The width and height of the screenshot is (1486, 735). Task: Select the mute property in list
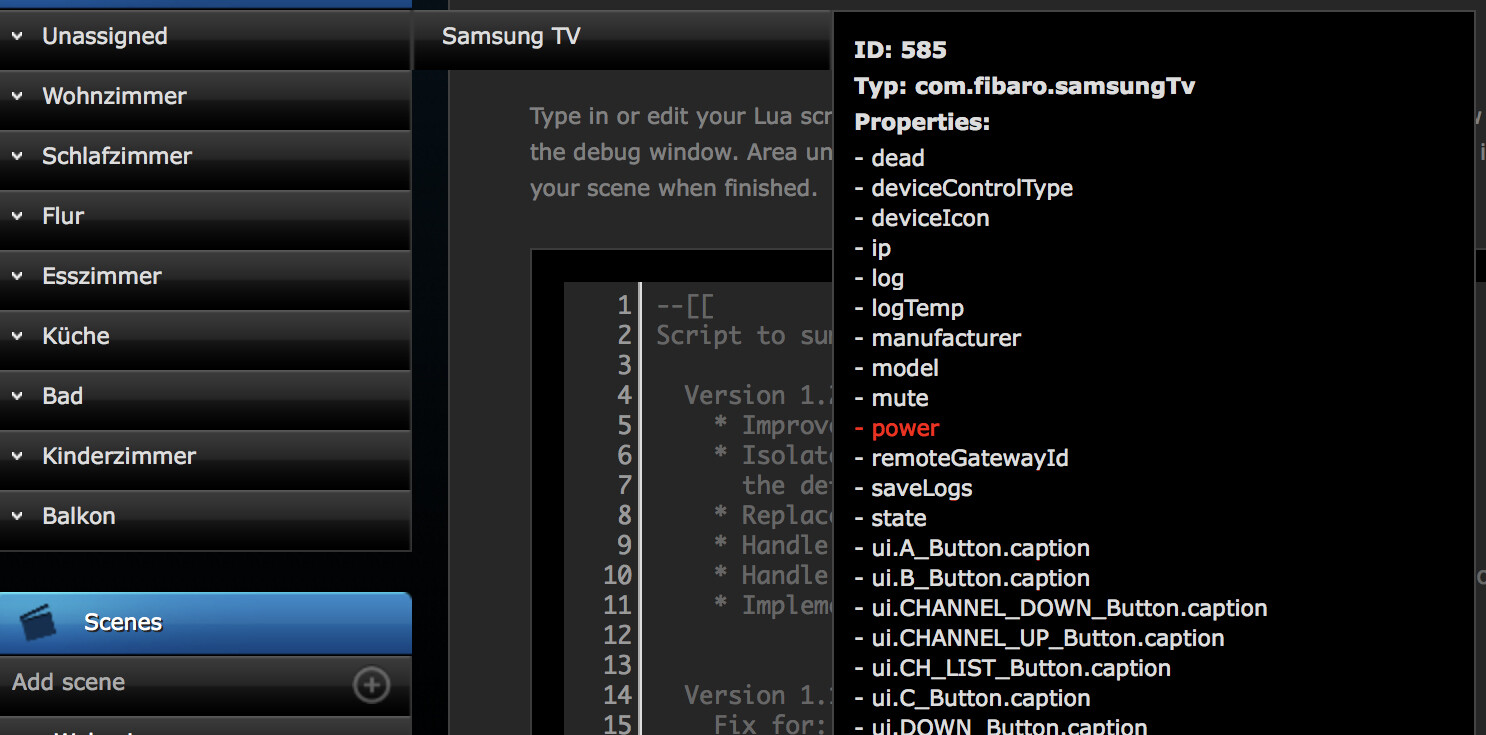[900, 398]
